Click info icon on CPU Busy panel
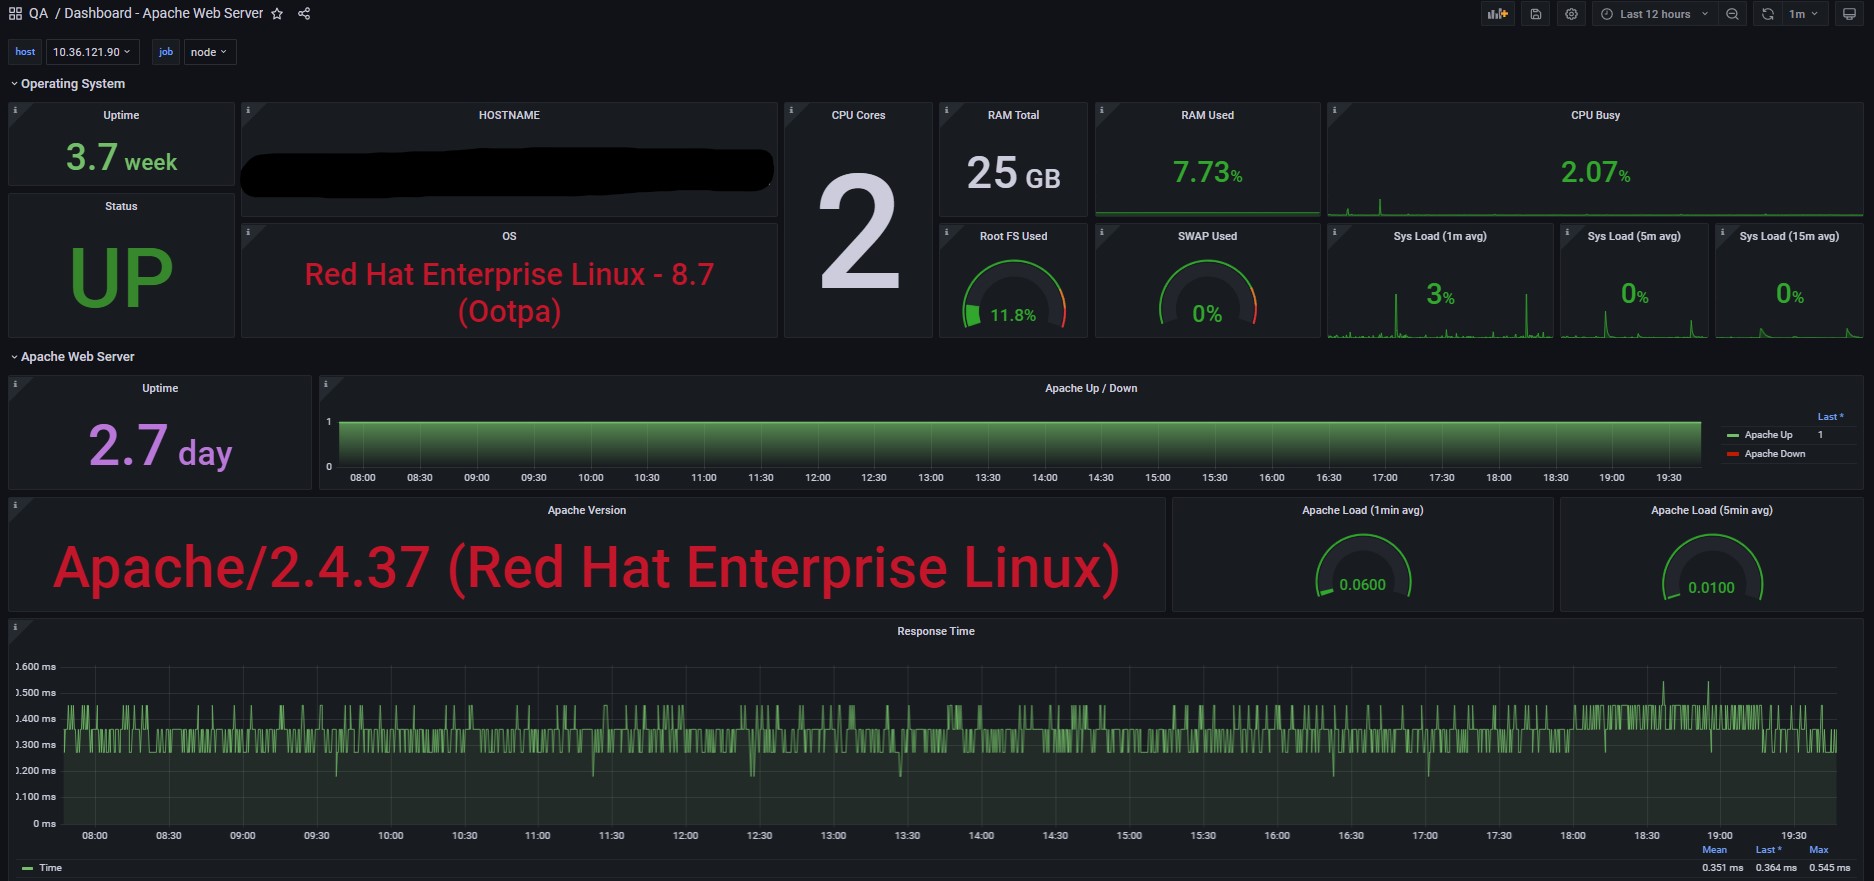The width and height of the screenshot is (1874, 881). (1334, 110)
